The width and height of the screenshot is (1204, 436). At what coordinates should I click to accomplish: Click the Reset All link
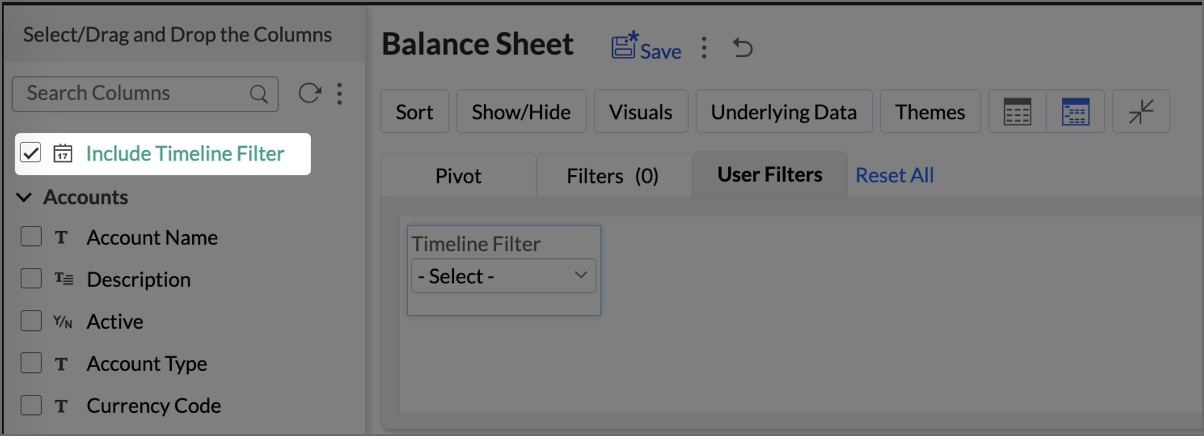click(895, 175)
